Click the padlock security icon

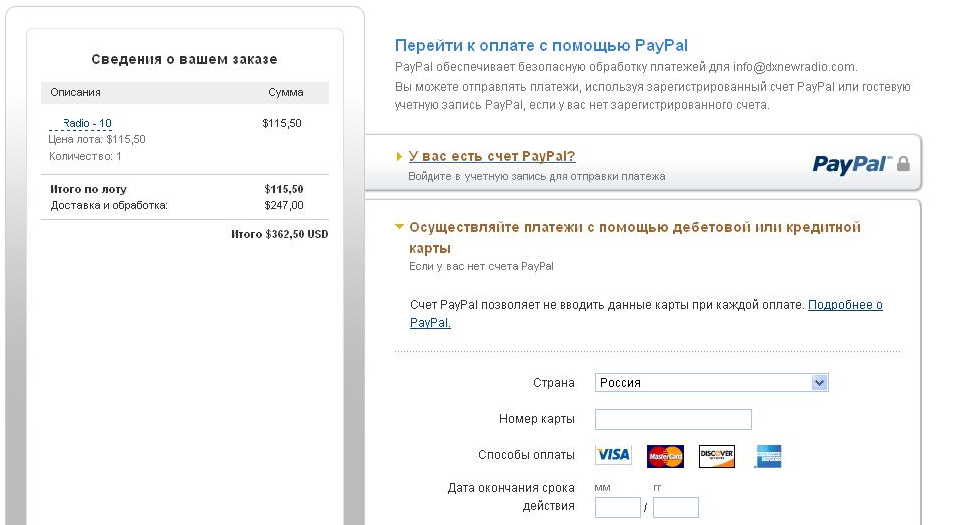tap(903, 163)
